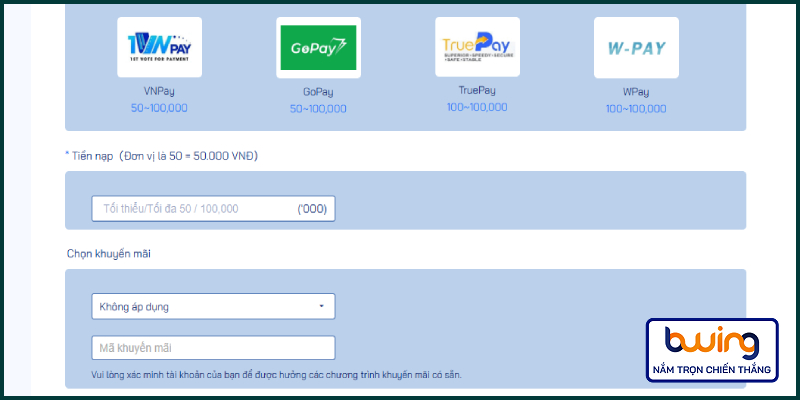Click the 50~100,000 limit under GoPay

[318, 109]
